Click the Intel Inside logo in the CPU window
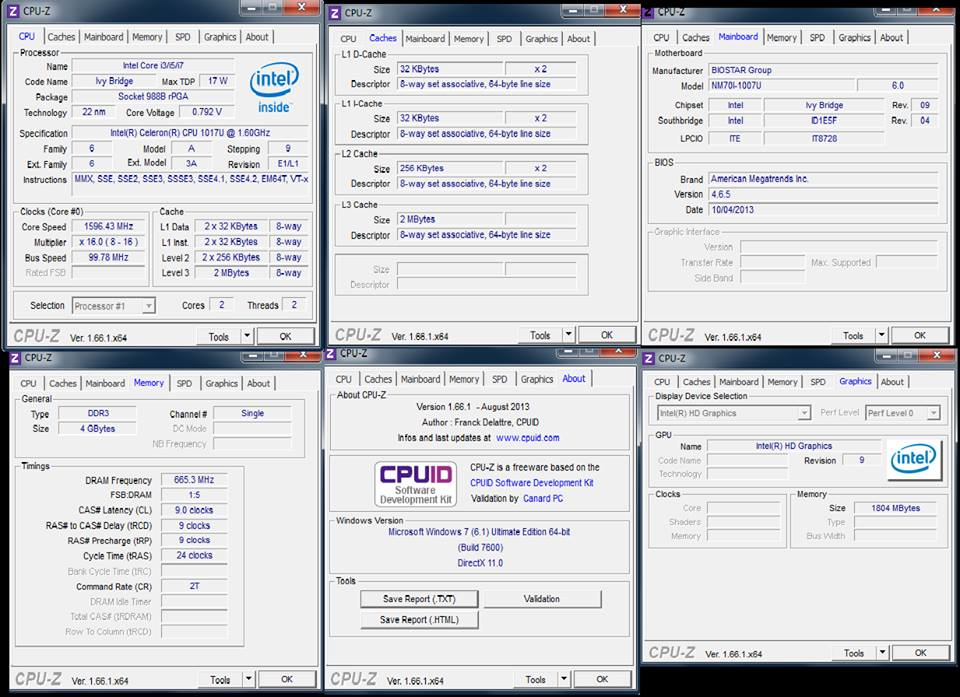This screenshot has width=960, height=697. pos(274,88)
